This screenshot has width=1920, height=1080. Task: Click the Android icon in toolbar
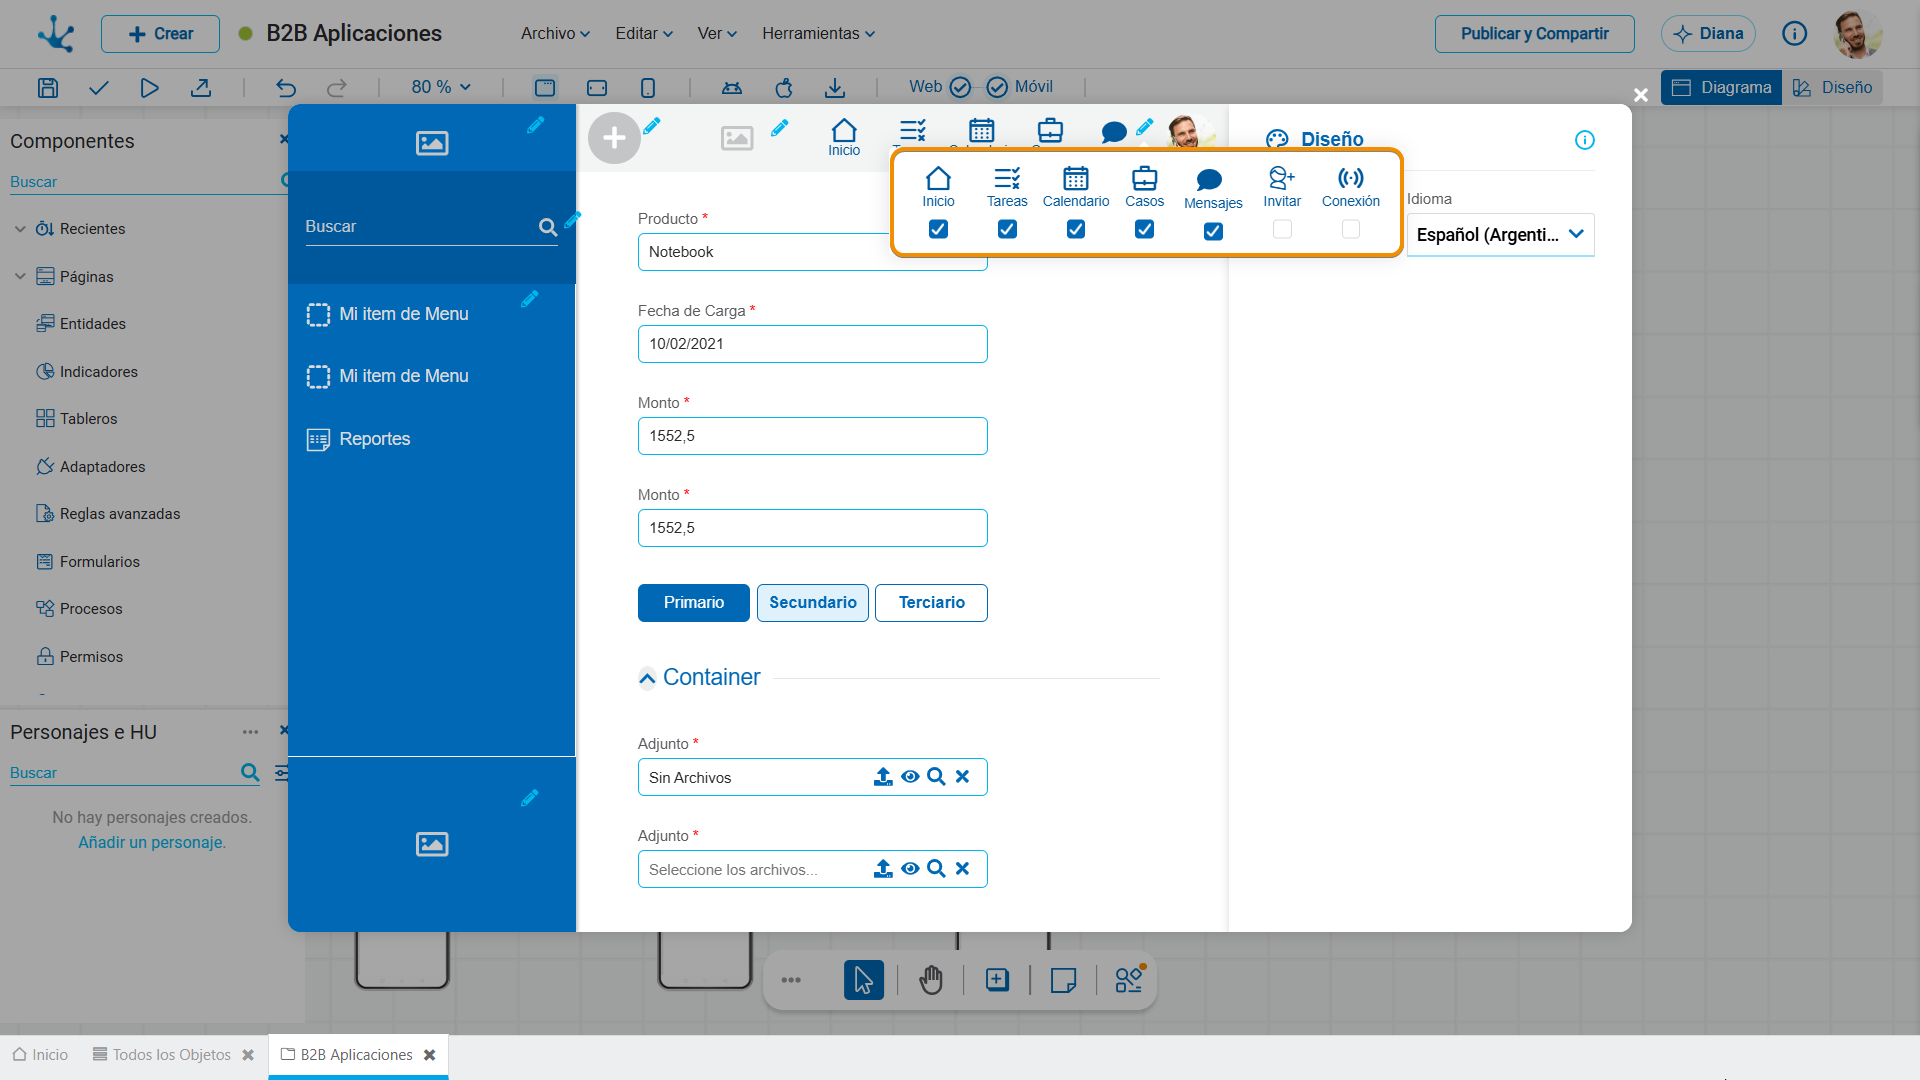(x=732, y=88)
